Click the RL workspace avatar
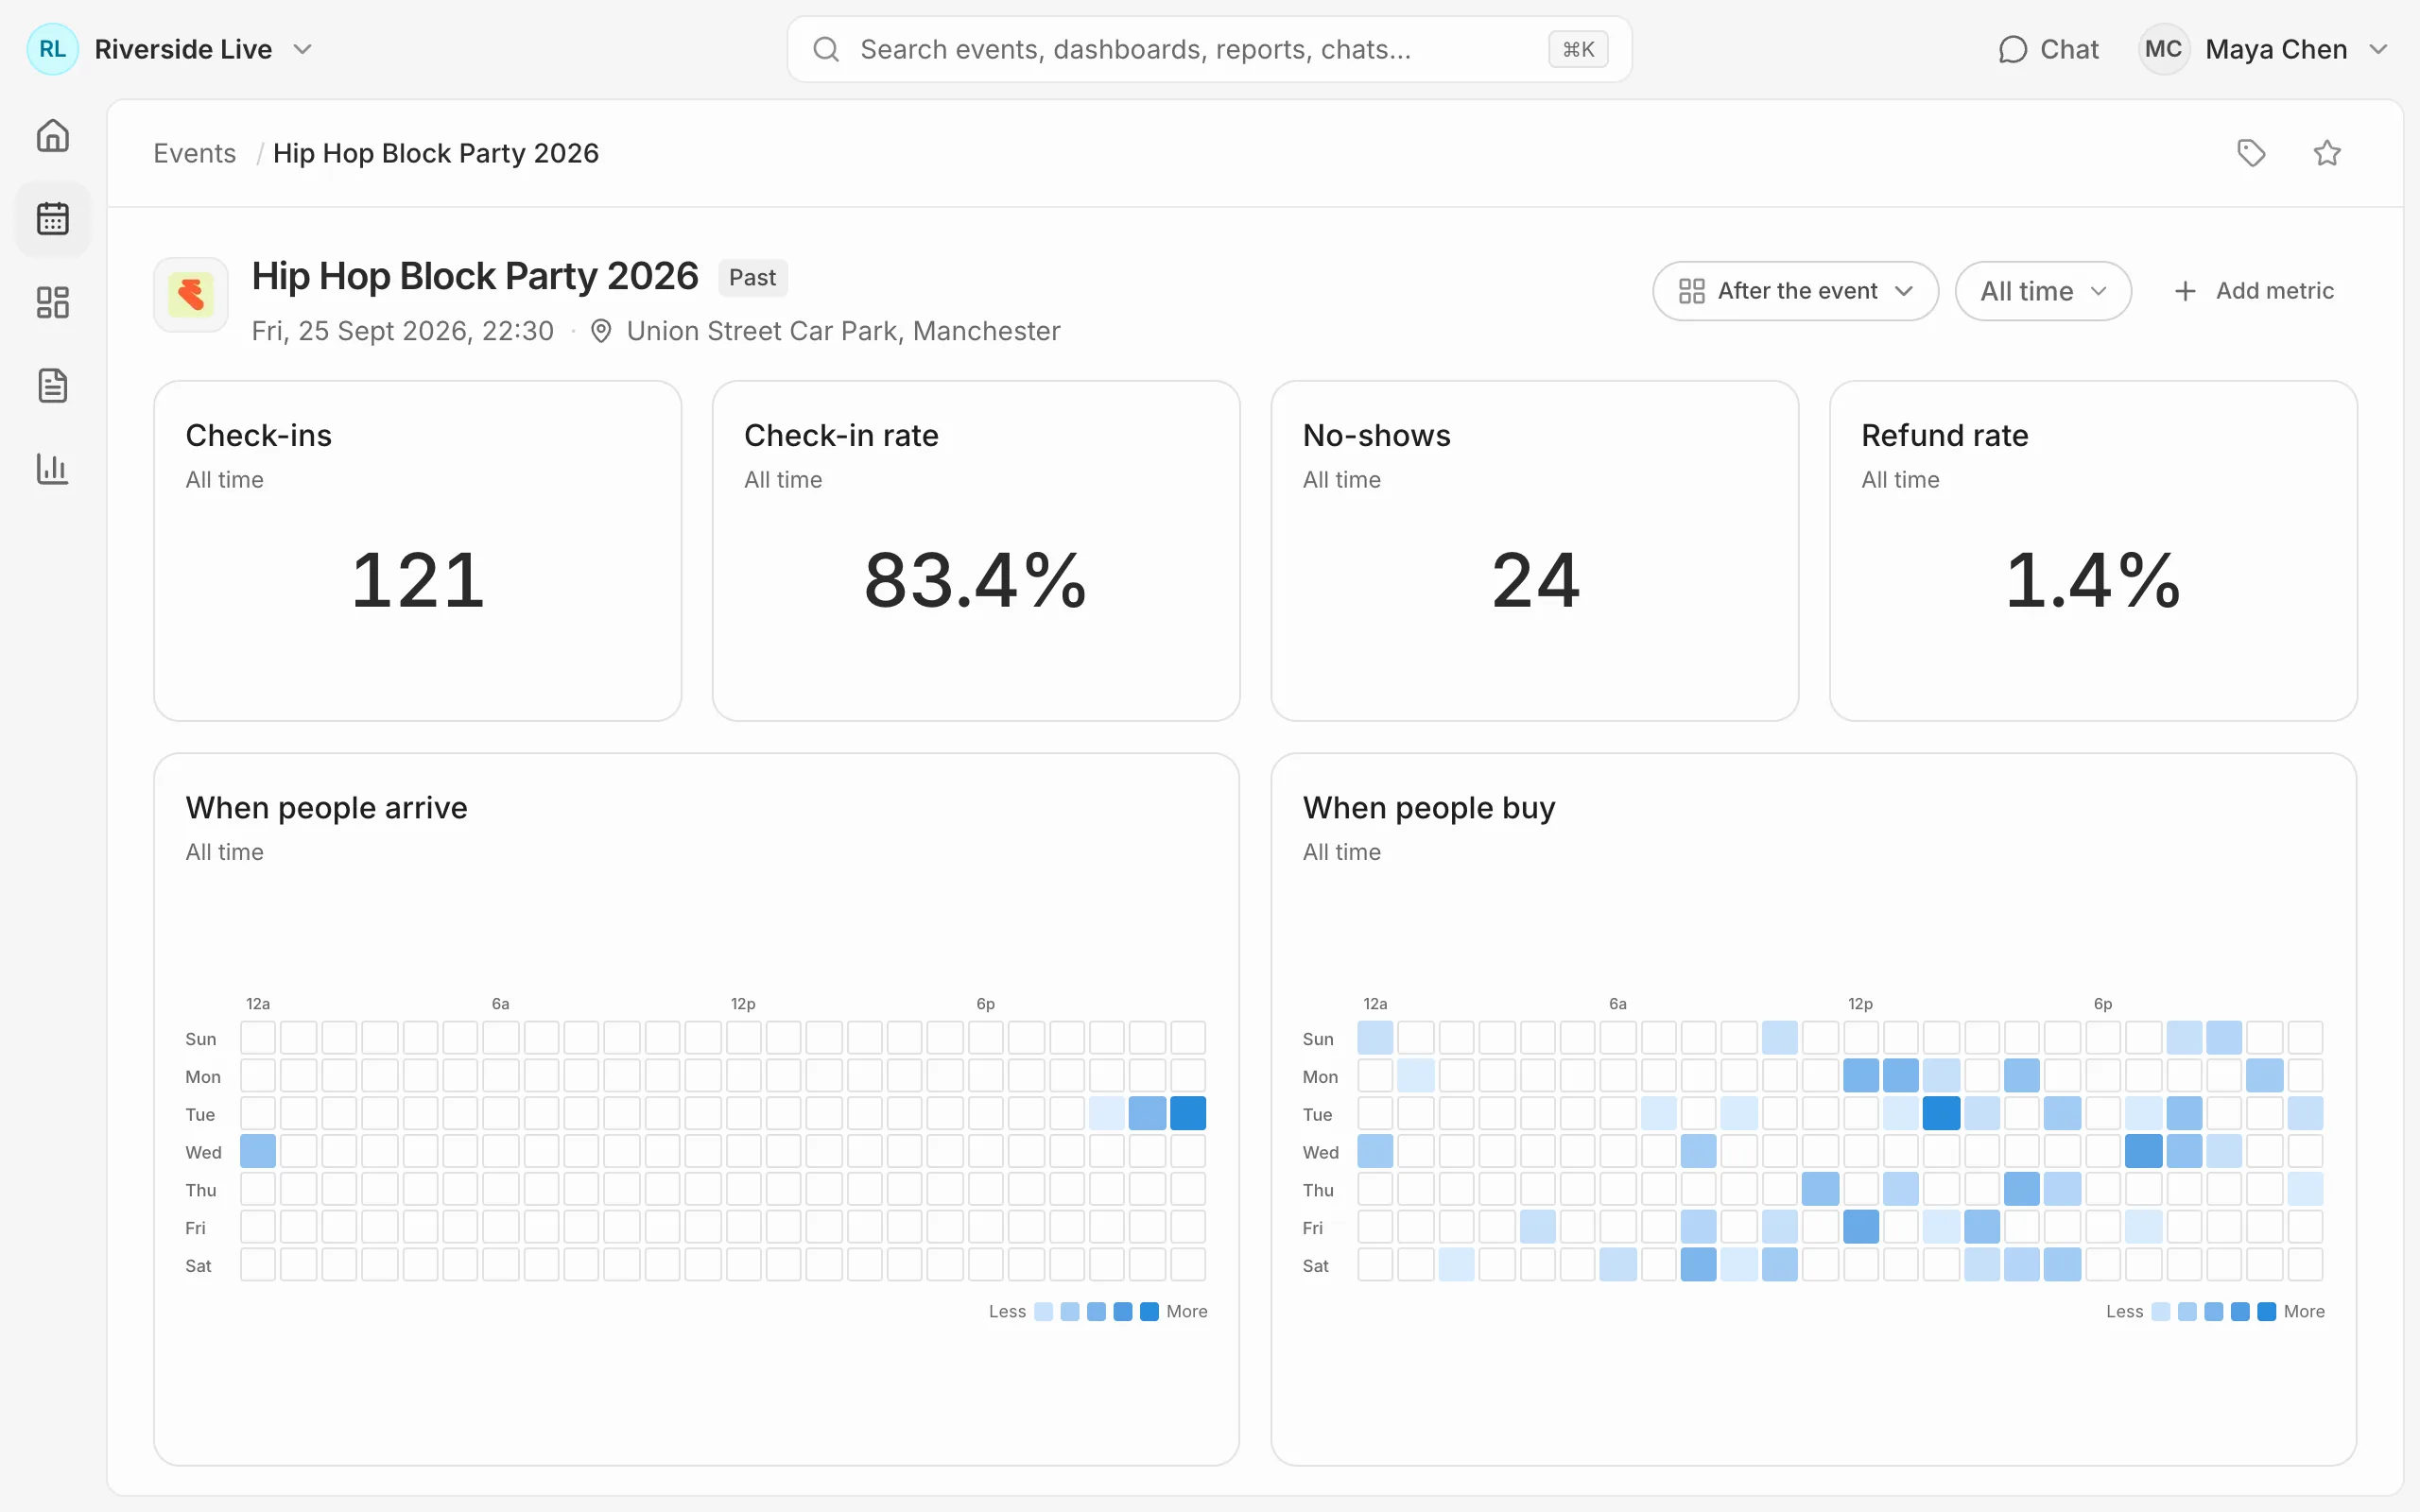This screenshot has width=2420, height=1512. tap(52, 49)
